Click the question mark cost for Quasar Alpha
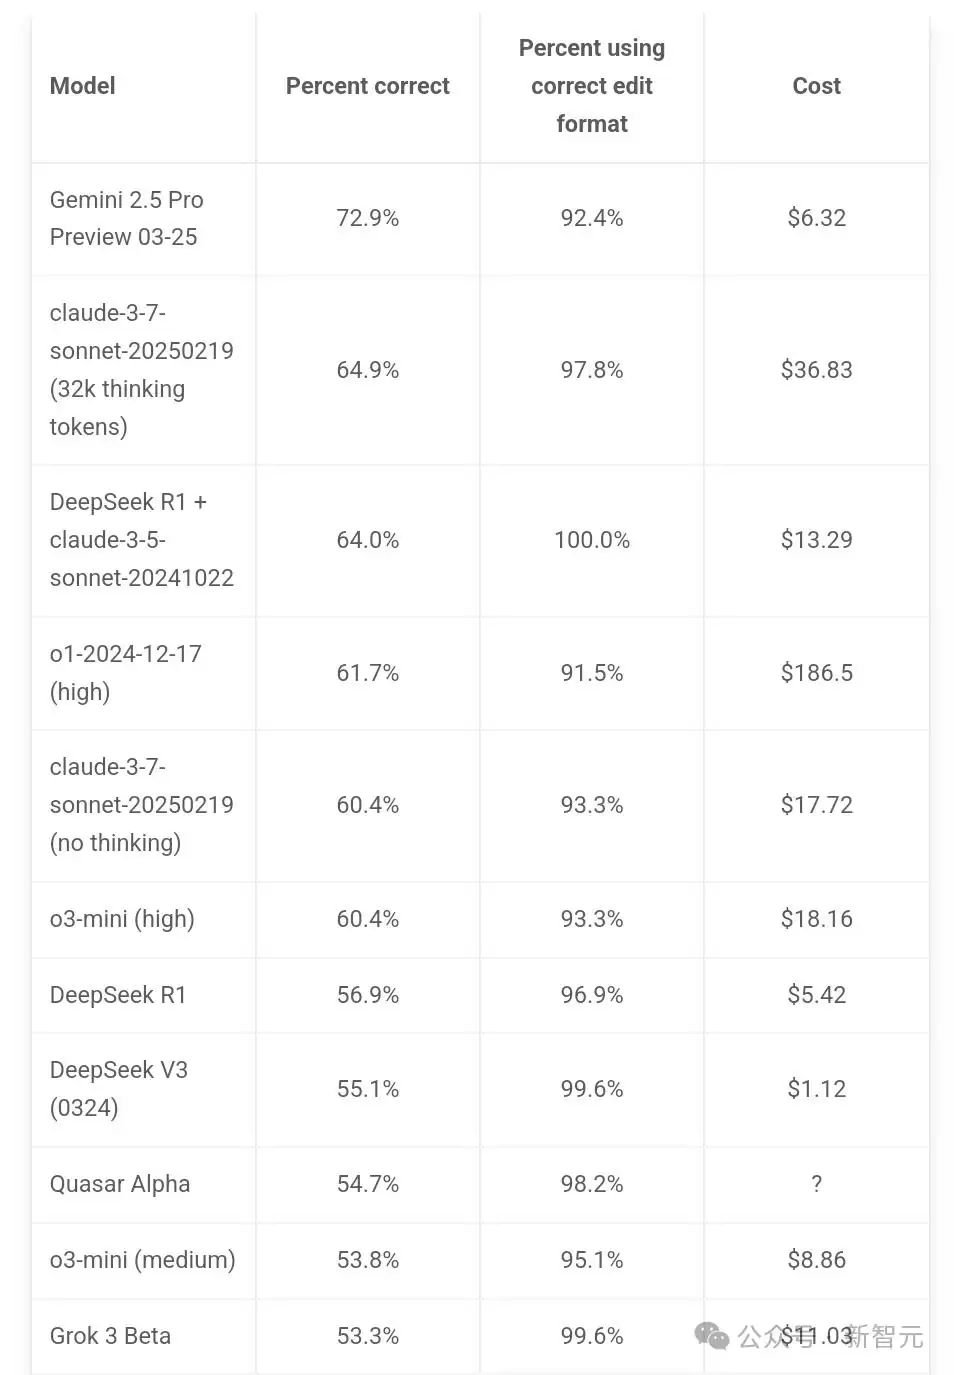The height and width of the screenshot is (1375, 954). click(x=817, y=1184)
